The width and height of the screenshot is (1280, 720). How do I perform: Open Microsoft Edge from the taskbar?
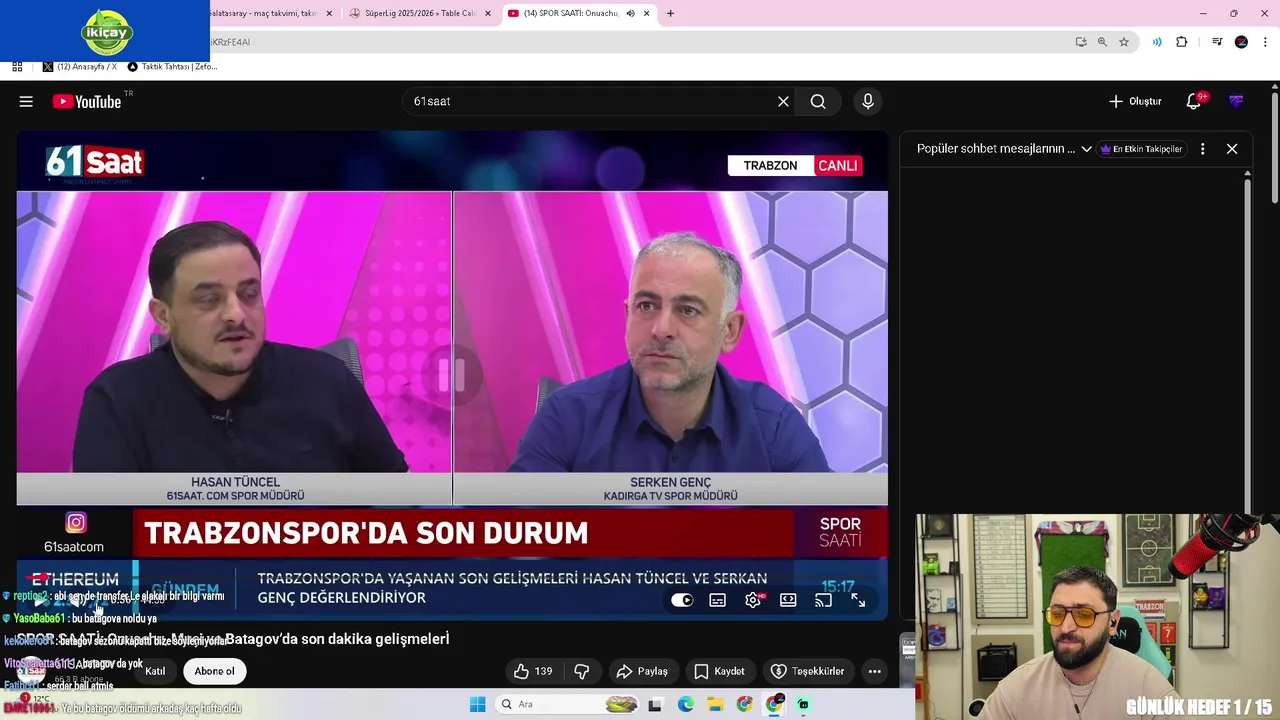coord(685,704)
